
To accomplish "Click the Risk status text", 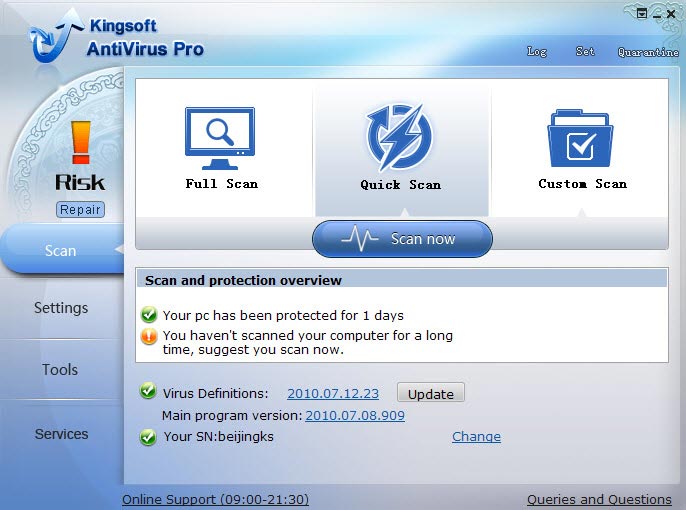I will click(80, 183).
